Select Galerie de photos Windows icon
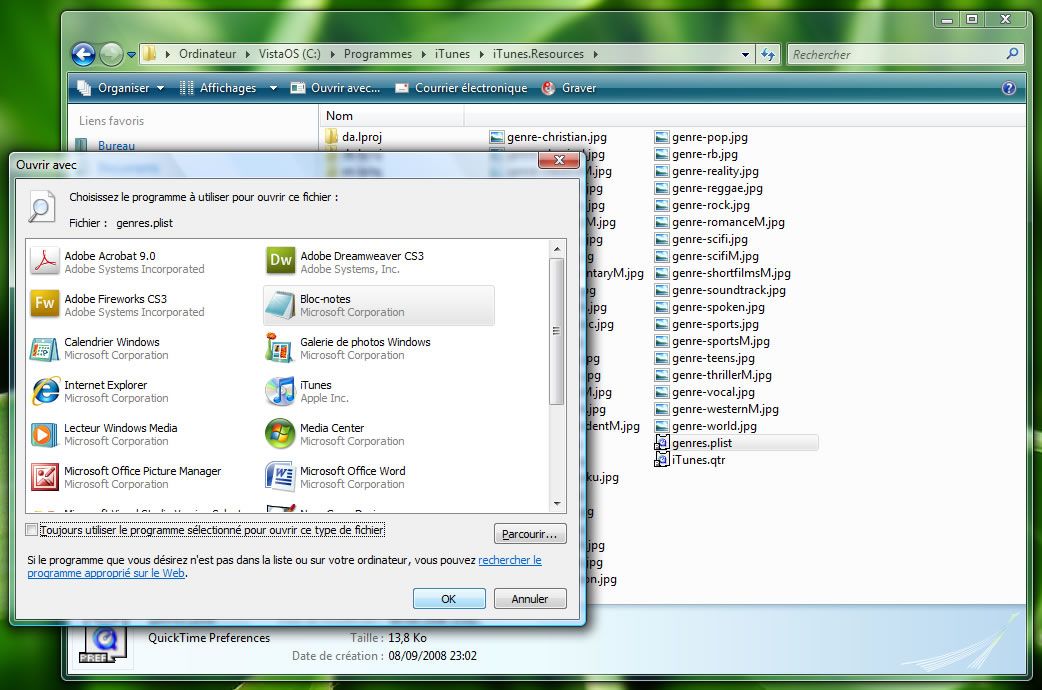The image size is (1042, 690). coord(280,348)
